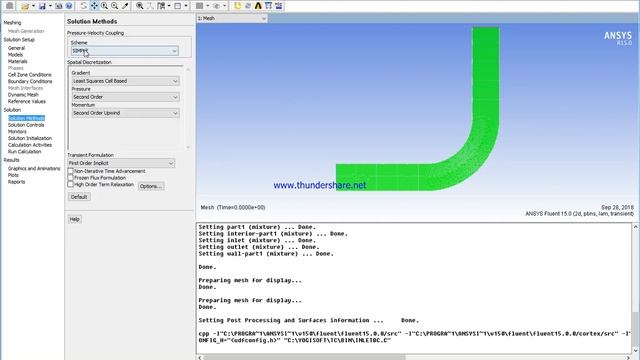Open dropdown arrow next to save icon
This screenshot has height=360, width=640.
pos(50,6)
